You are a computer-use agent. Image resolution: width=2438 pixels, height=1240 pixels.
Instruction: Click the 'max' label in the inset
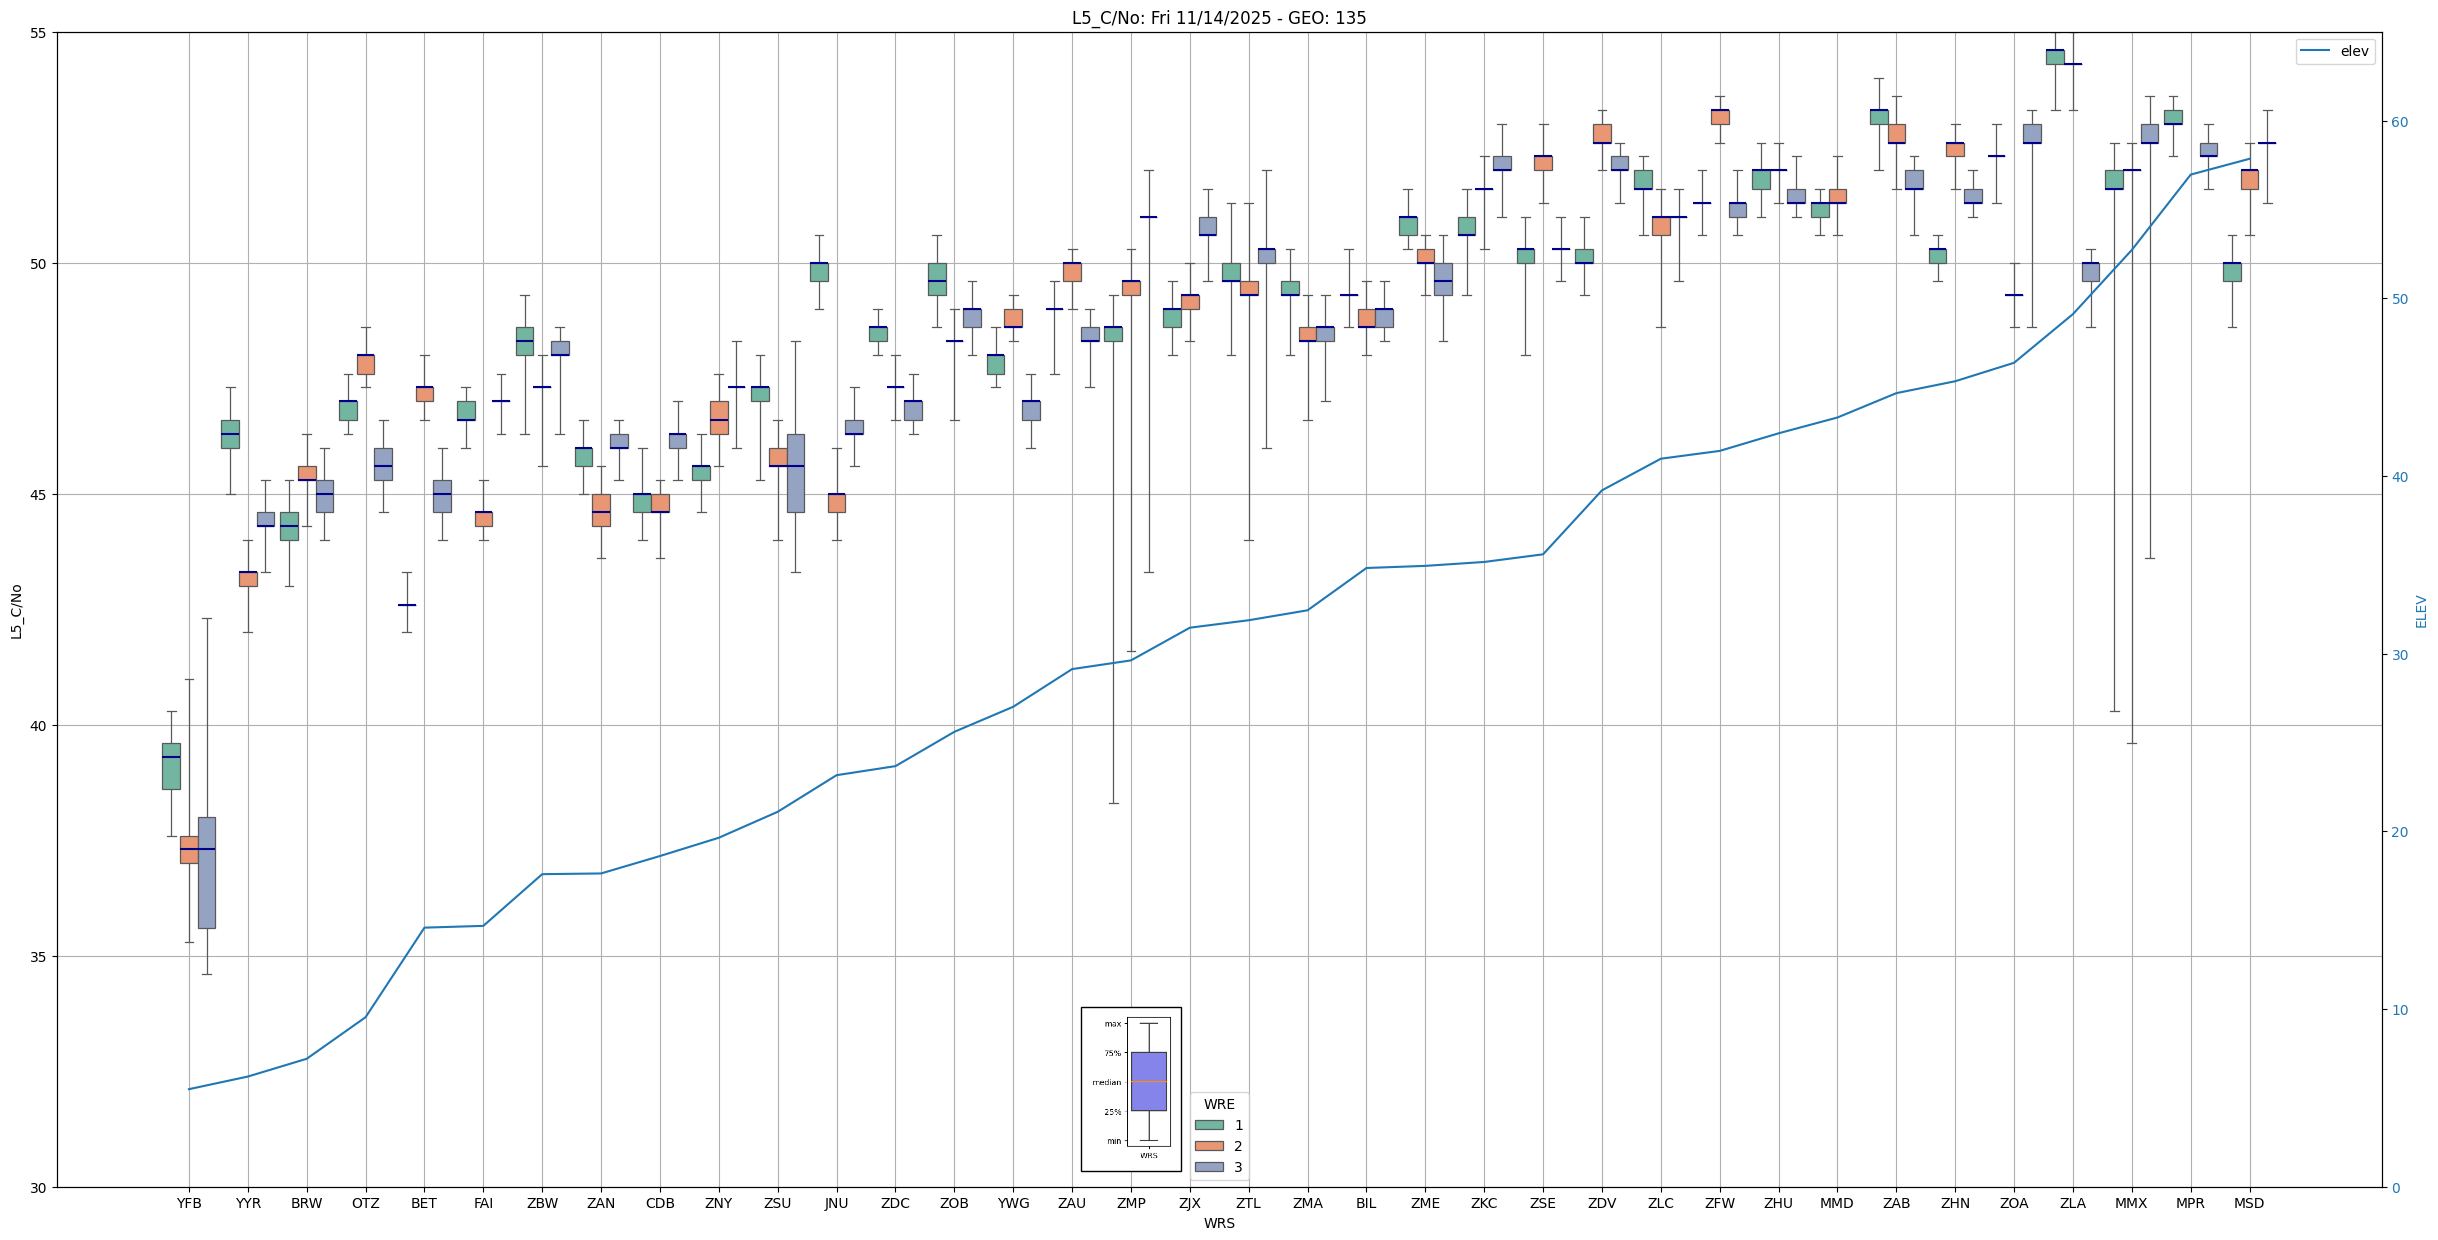[x=1112, y=1024]
